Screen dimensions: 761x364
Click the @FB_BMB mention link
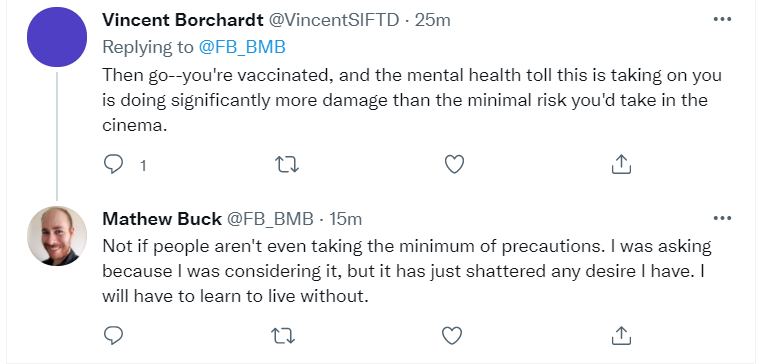[242, 47]
